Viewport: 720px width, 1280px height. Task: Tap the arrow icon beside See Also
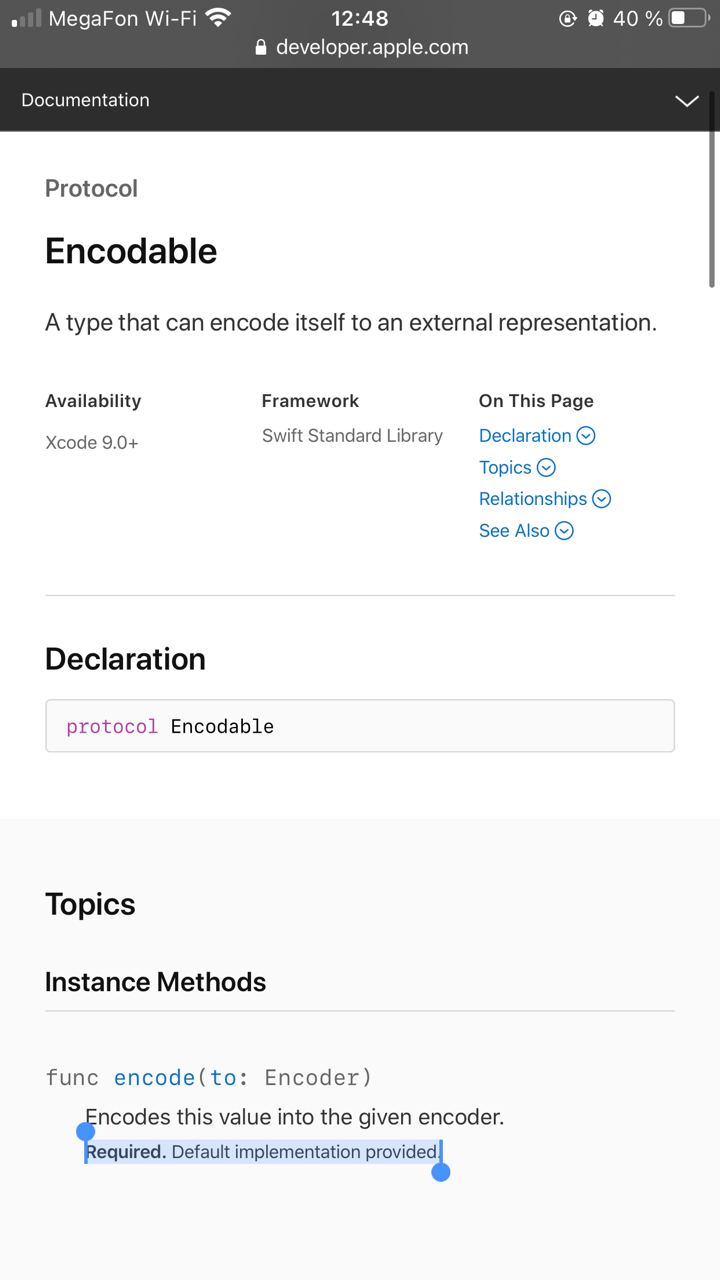pyautogui.click(x=565, y=531)
